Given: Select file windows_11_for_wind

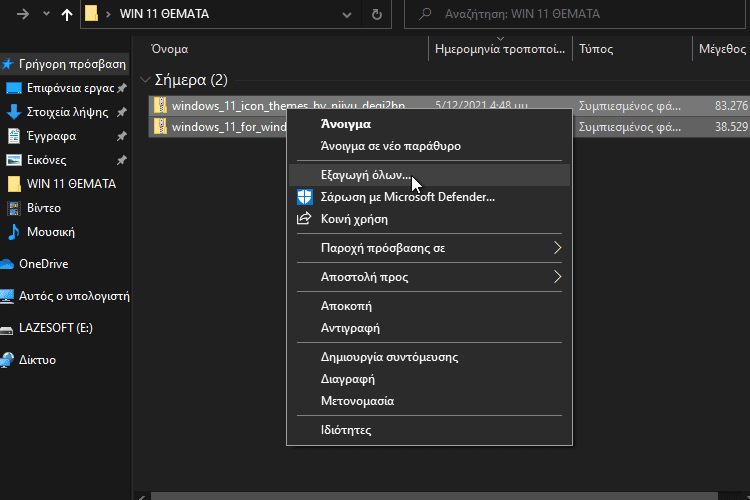Looking at the screenshot, I should (229, 127).
